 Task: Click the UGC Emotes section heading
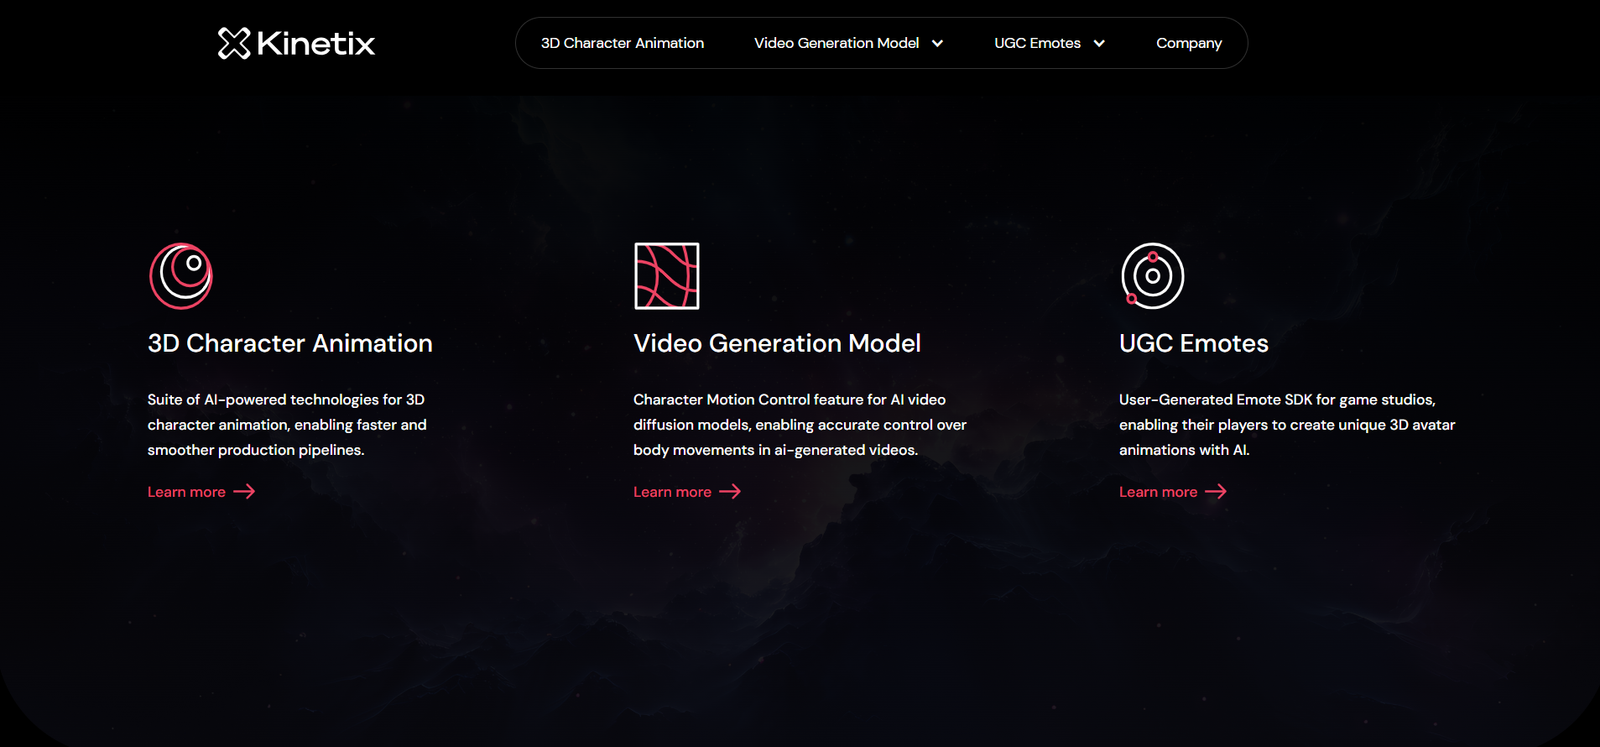(1193, 343)
